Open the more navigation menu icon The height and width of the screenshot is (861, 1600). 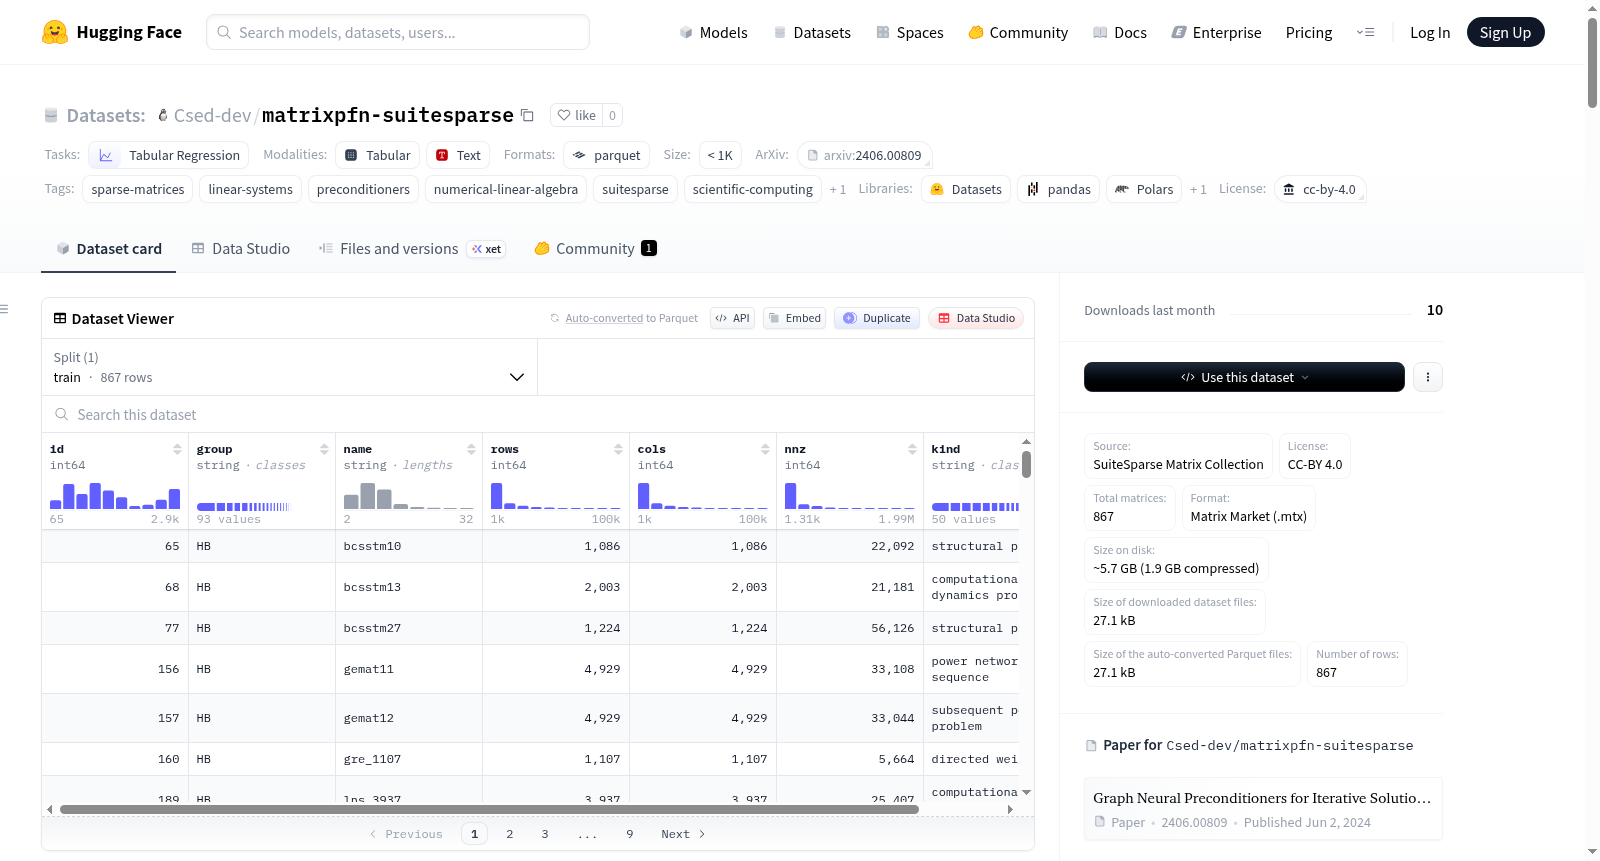click(x=1365, y=32)
